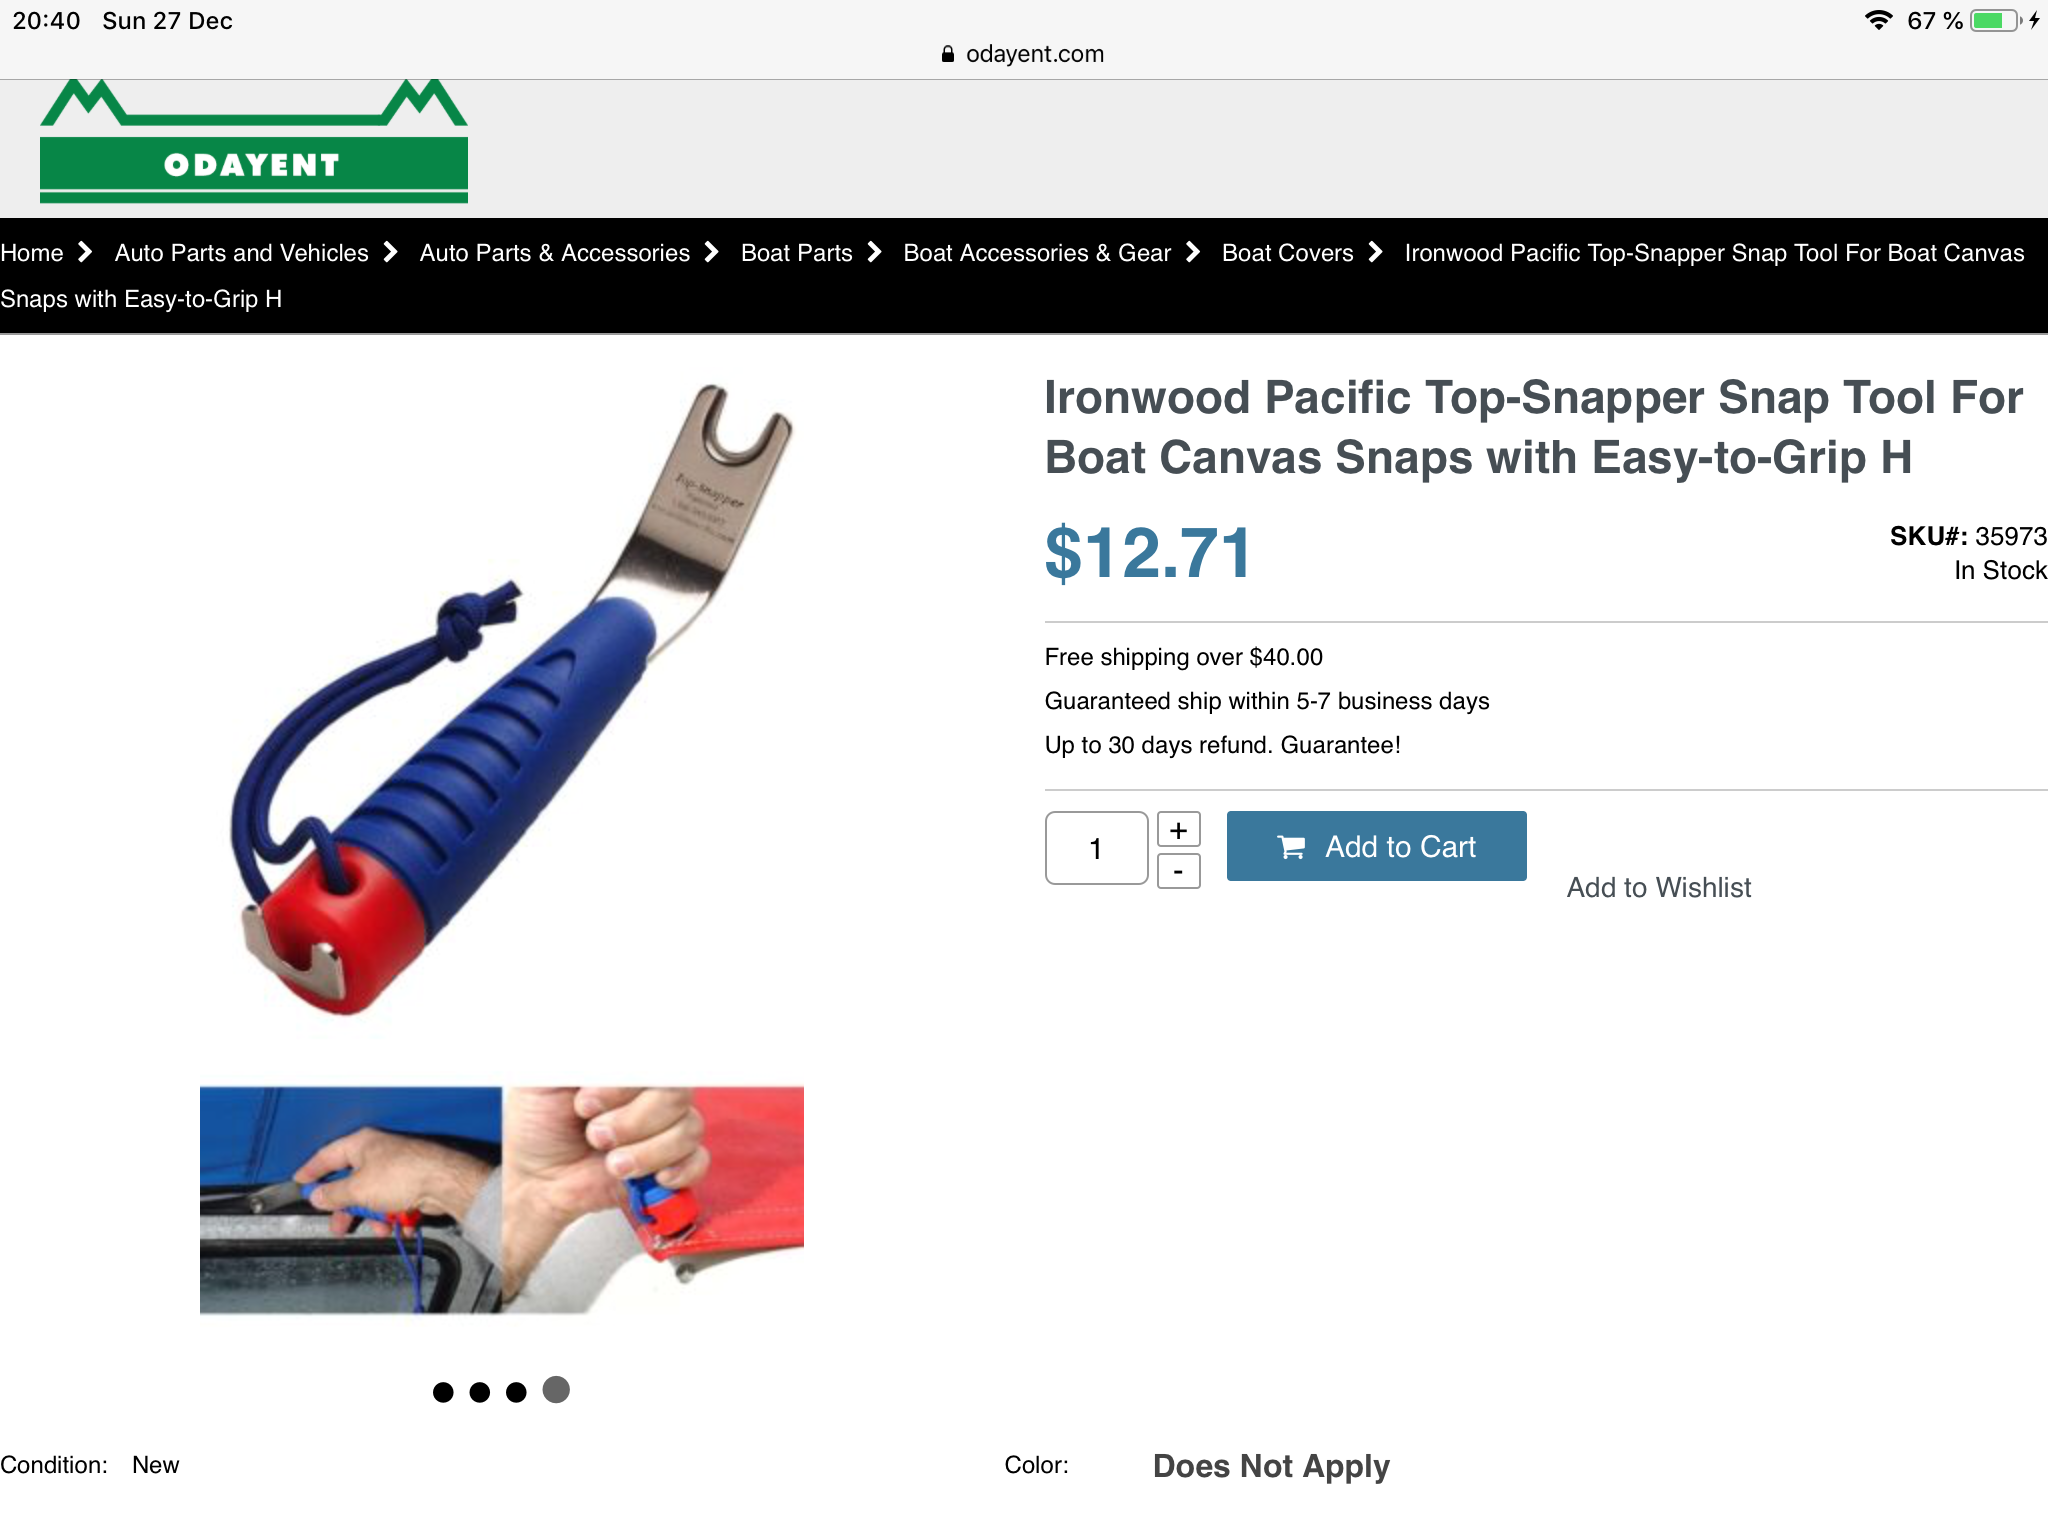Click the Odayent logo
The width and height of the screenshot is (2048, 1536).
coord(254,141)
